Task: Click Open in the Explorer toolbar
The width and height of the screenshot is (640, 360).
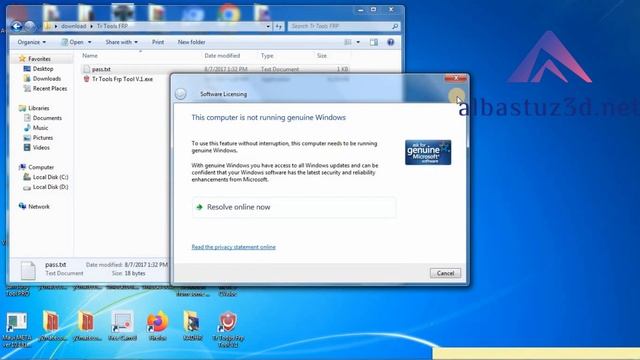Action: 73,42
